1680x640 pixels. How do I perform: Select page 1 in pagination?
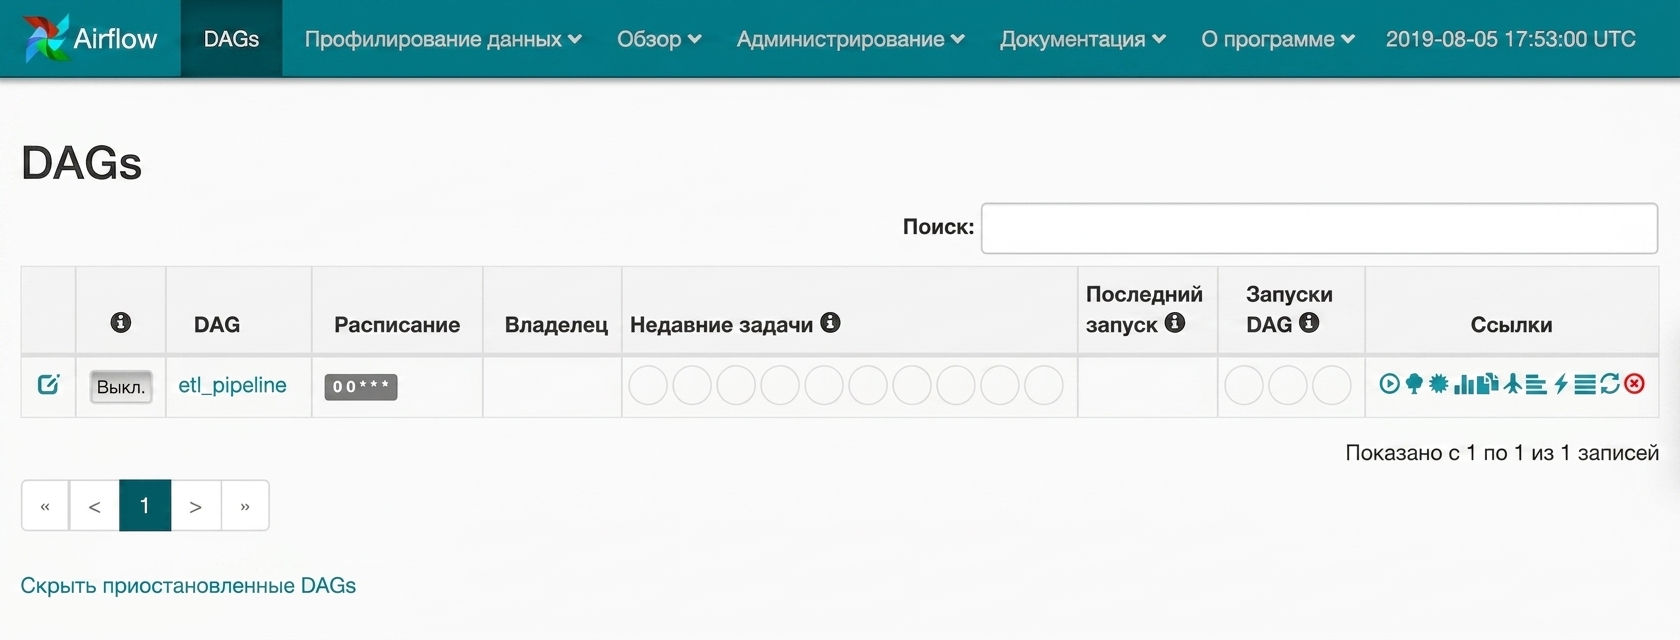145,505
